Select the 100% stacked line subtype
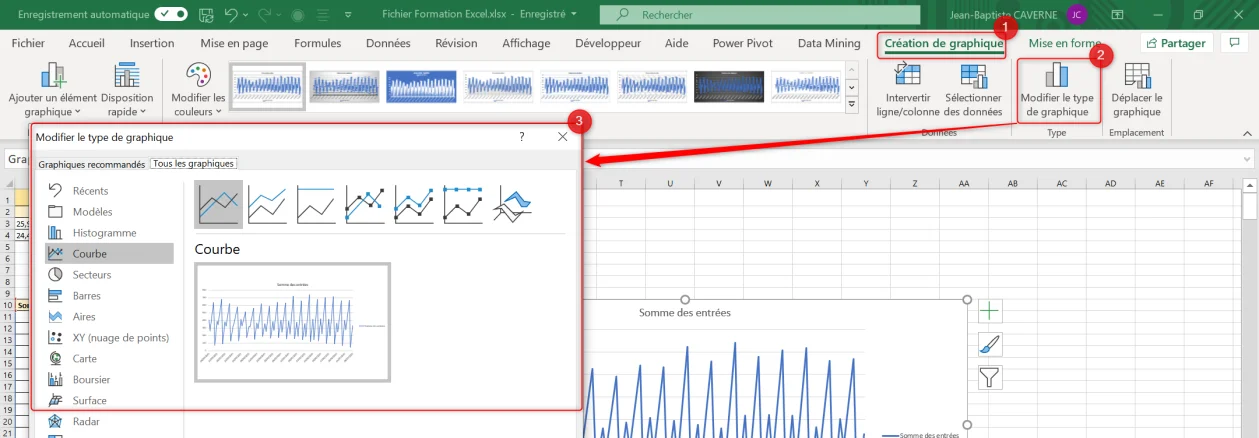This screenshot has height=438, width=1259. click(x=316, y=204)
